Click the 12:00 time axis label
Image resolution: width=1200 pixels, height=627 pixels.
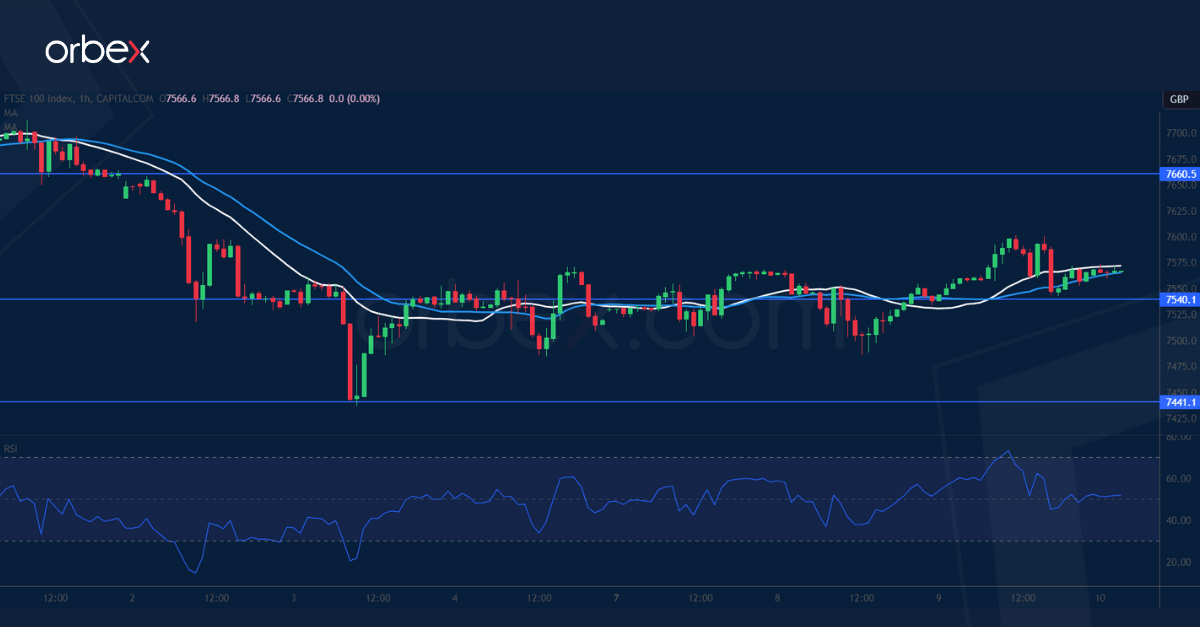click(55, 597)
